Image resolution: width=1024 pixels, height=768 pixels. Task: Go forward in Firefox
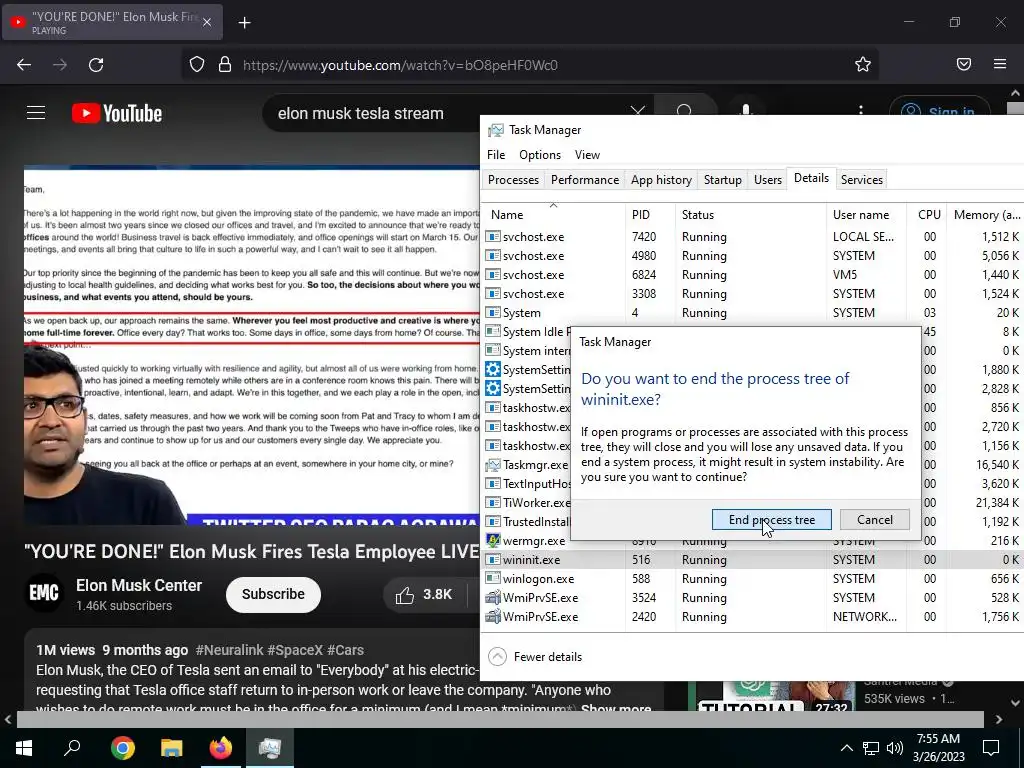click(60, 65)
